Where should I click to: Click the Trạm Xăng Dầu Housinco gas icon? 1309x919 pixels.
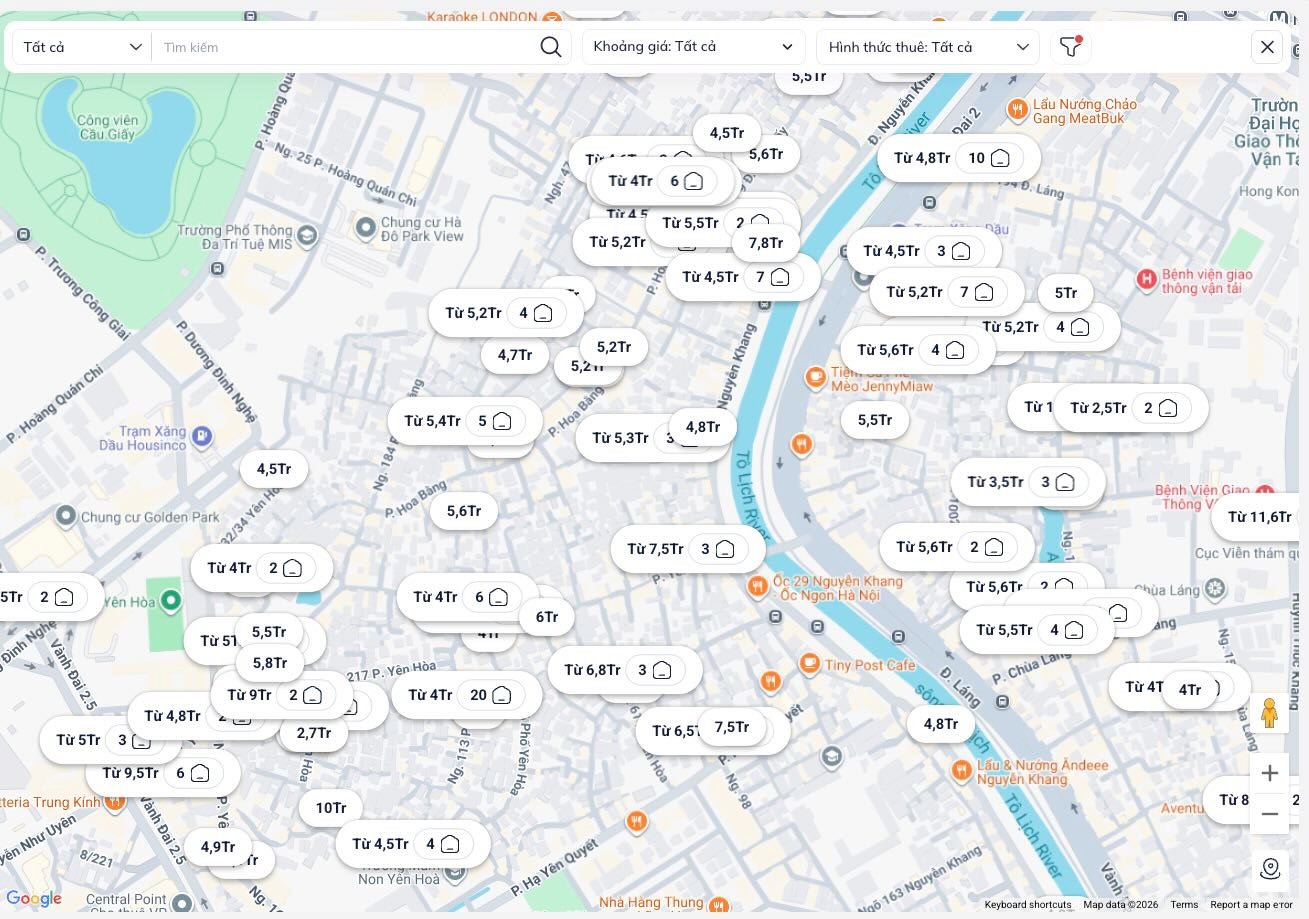(202, 436)
